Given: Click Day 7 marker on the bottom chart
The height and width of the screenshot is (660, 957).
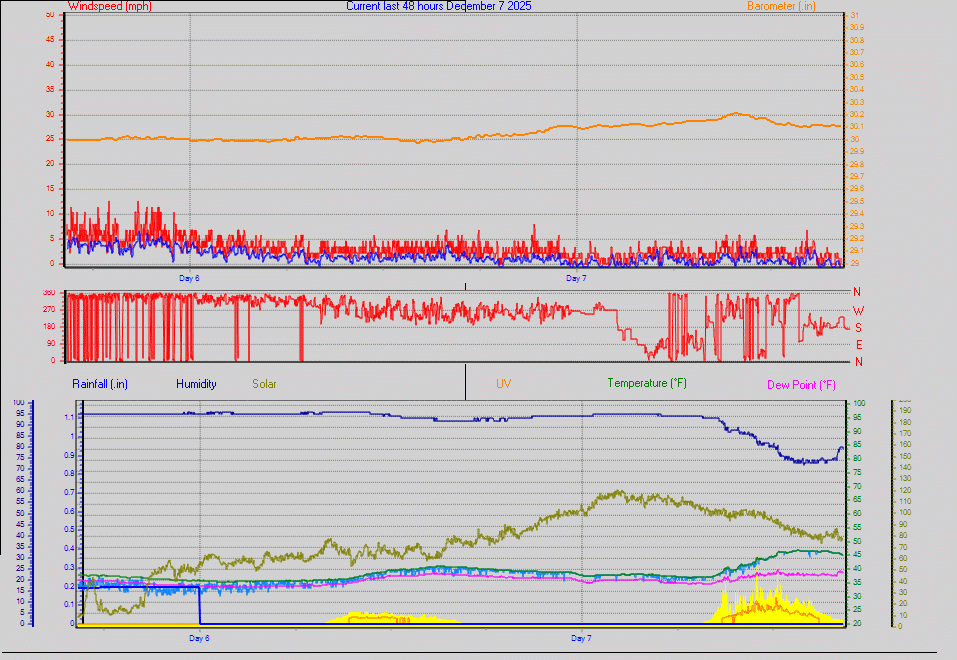Looking at the screenshot, I should click(x=581, y=637).
